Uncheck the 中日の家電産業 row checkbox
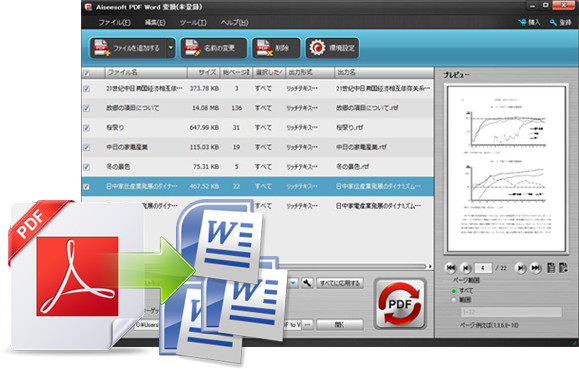This screenshot has height=369, width=579. tap(86, 147)
